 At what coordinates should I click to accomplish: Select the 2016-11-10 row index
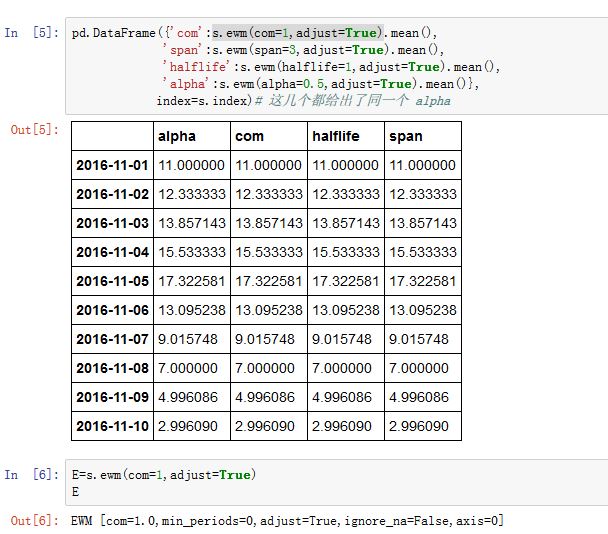click(x=112, y=425)
